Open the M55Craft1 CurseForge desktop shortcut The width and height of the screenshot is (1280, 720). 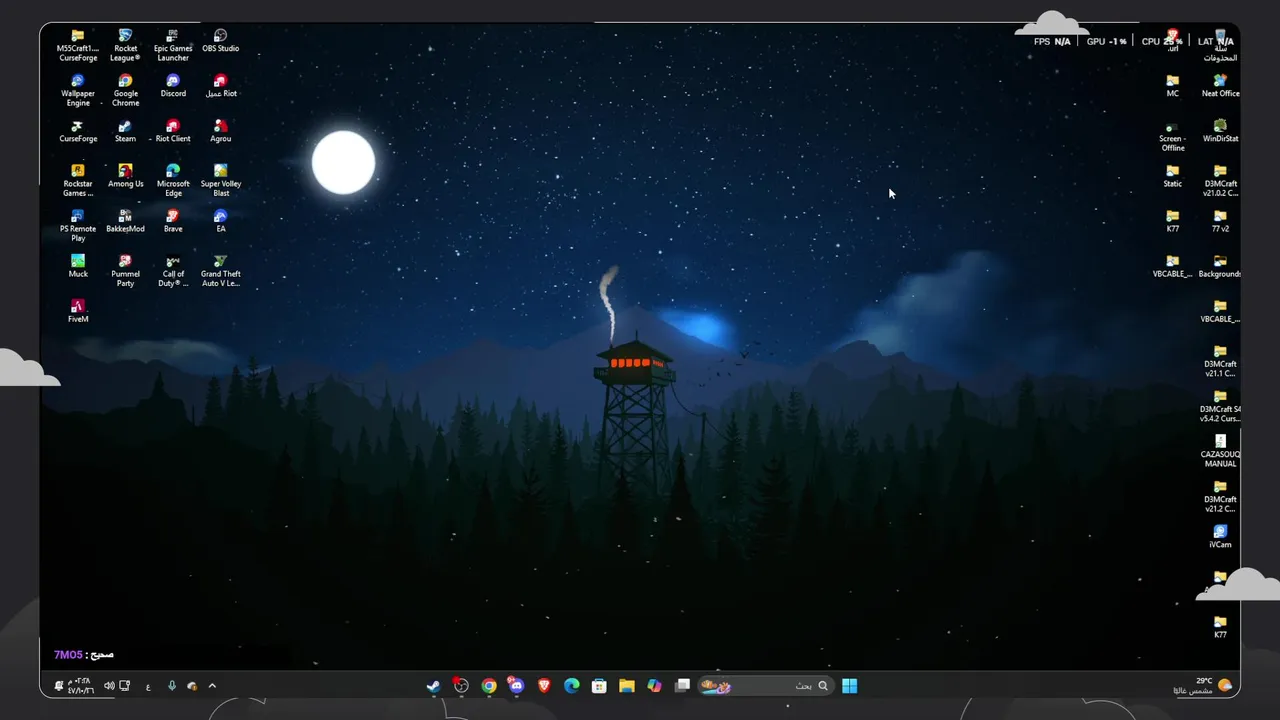78,46
